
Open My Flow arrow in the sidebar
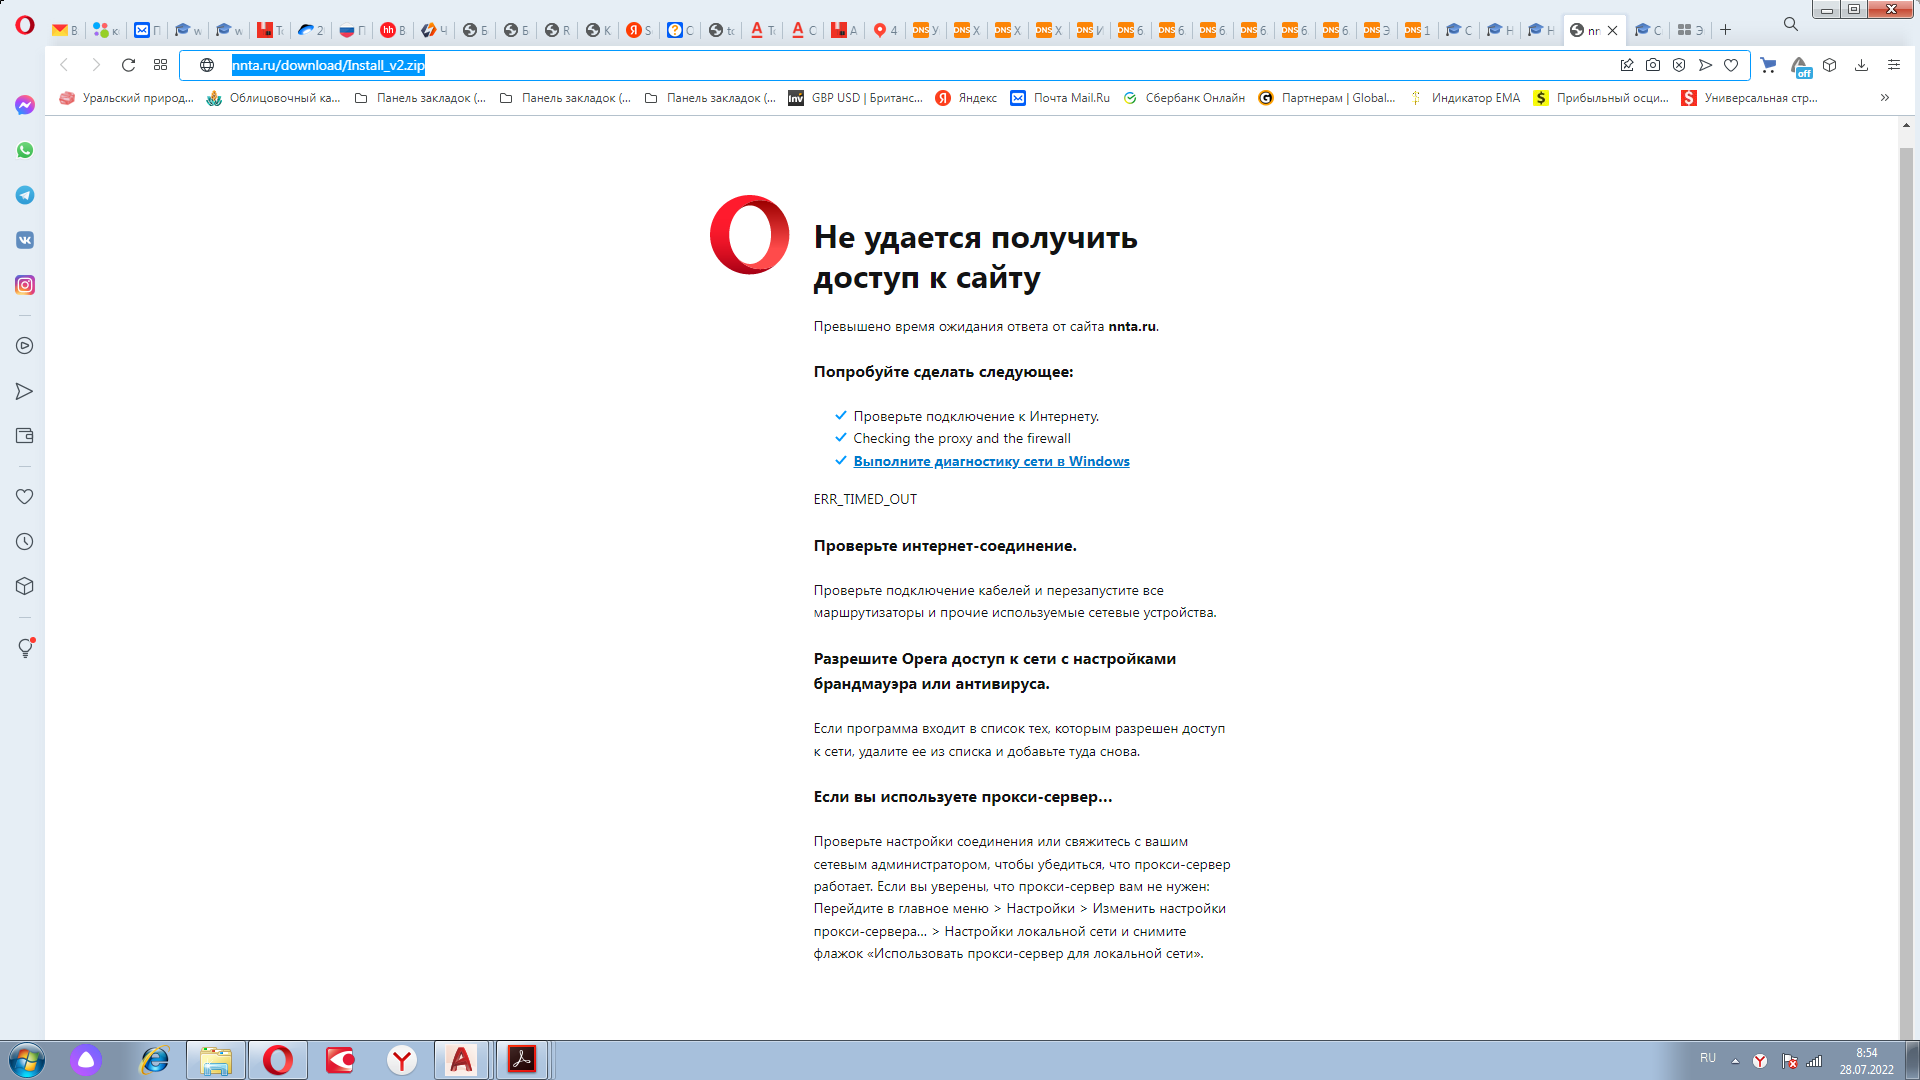click(x=25, y=391)
